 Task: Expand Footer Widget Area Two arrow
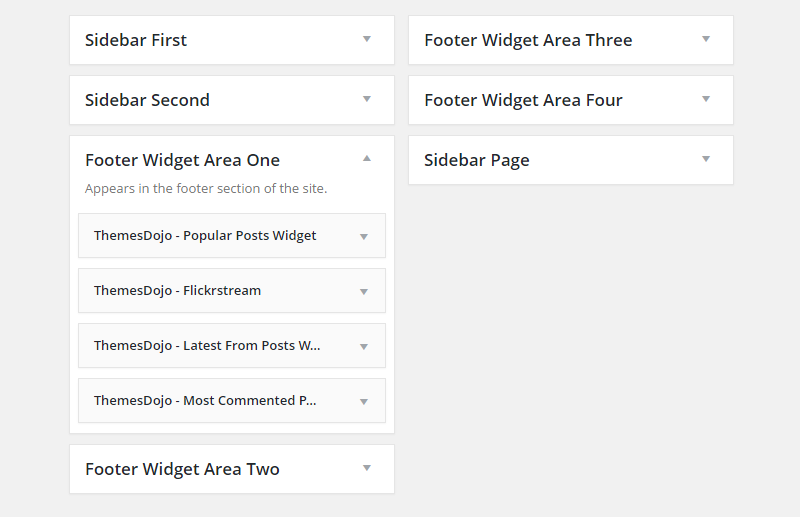(367, 468)
